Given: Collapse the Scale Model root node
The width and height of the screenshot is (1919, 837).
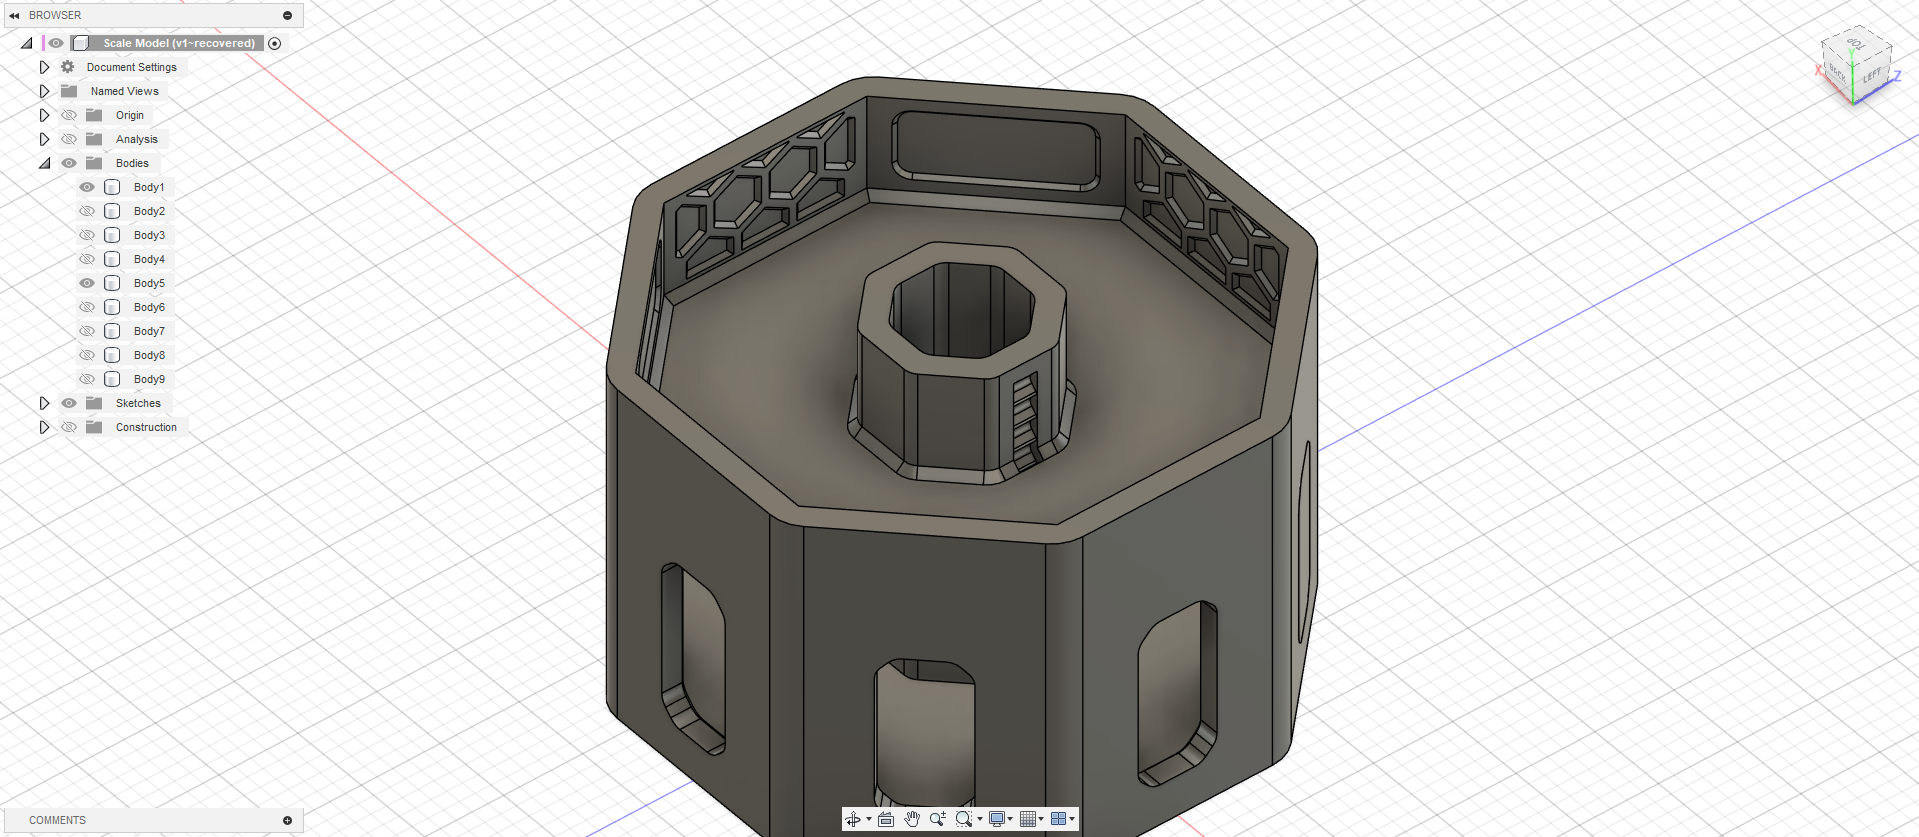Looking at the screenshot, I should (27, 43).
